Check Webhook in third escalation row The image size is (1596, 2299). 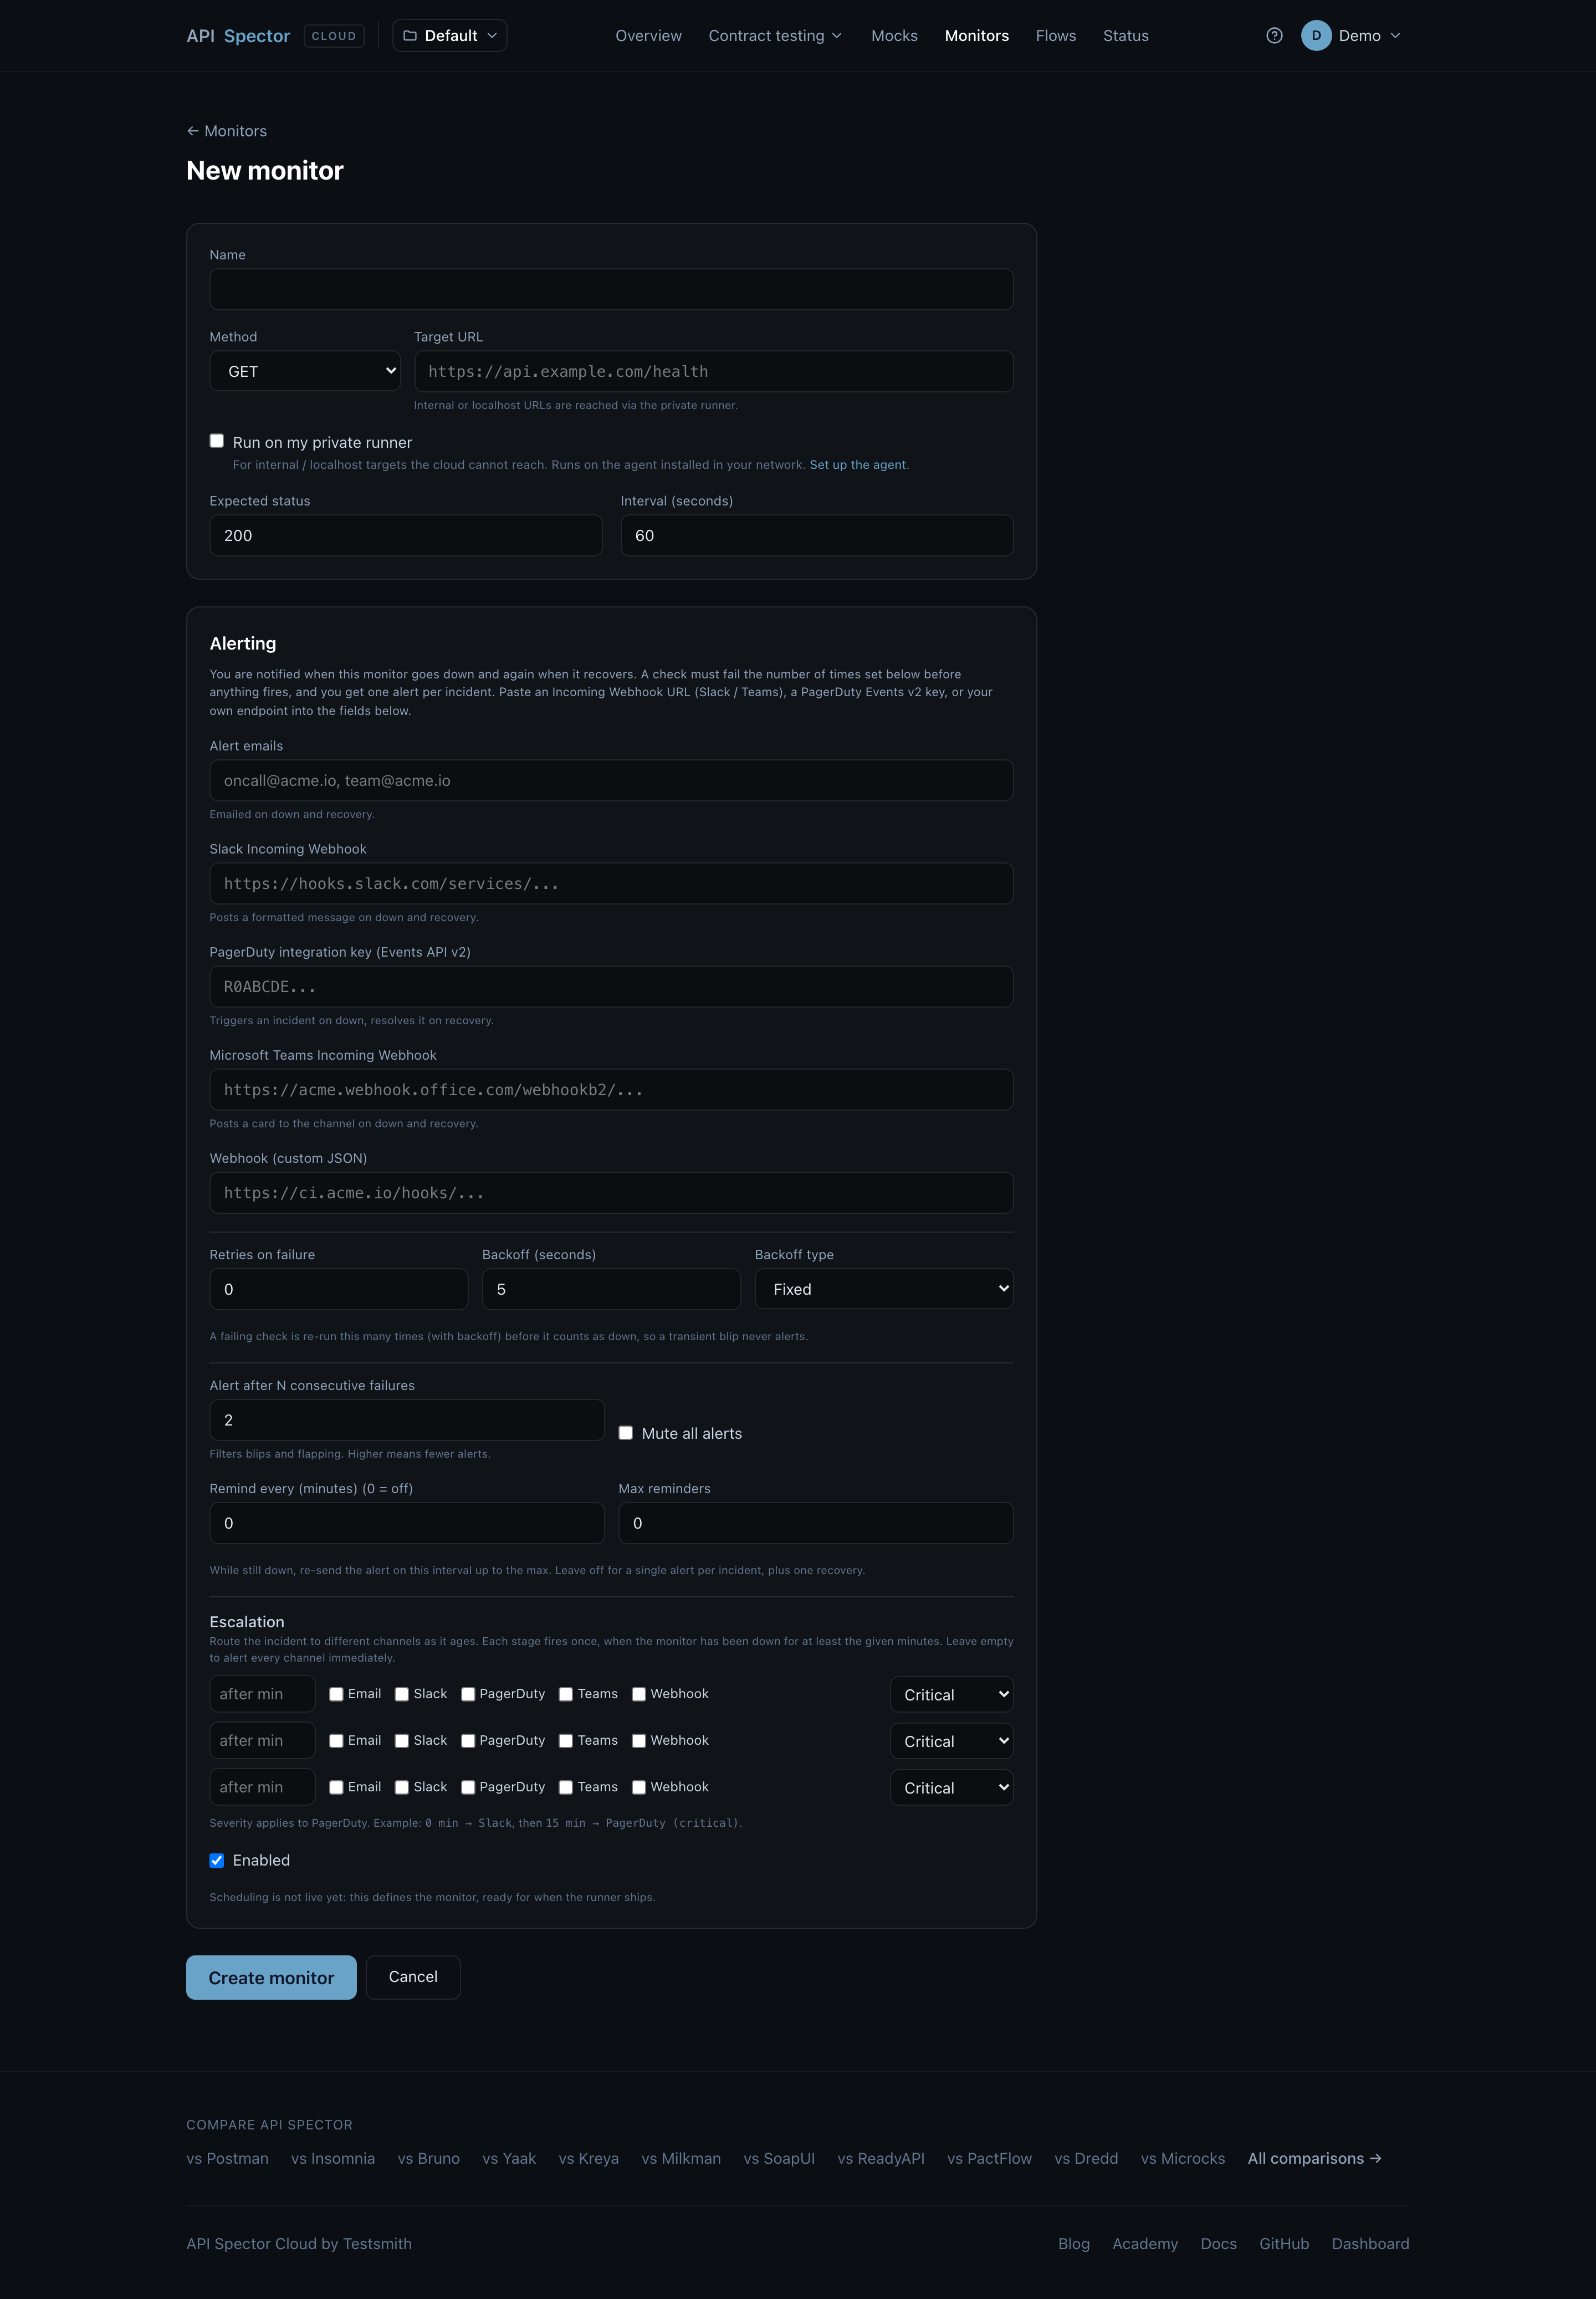point(639,1787)
